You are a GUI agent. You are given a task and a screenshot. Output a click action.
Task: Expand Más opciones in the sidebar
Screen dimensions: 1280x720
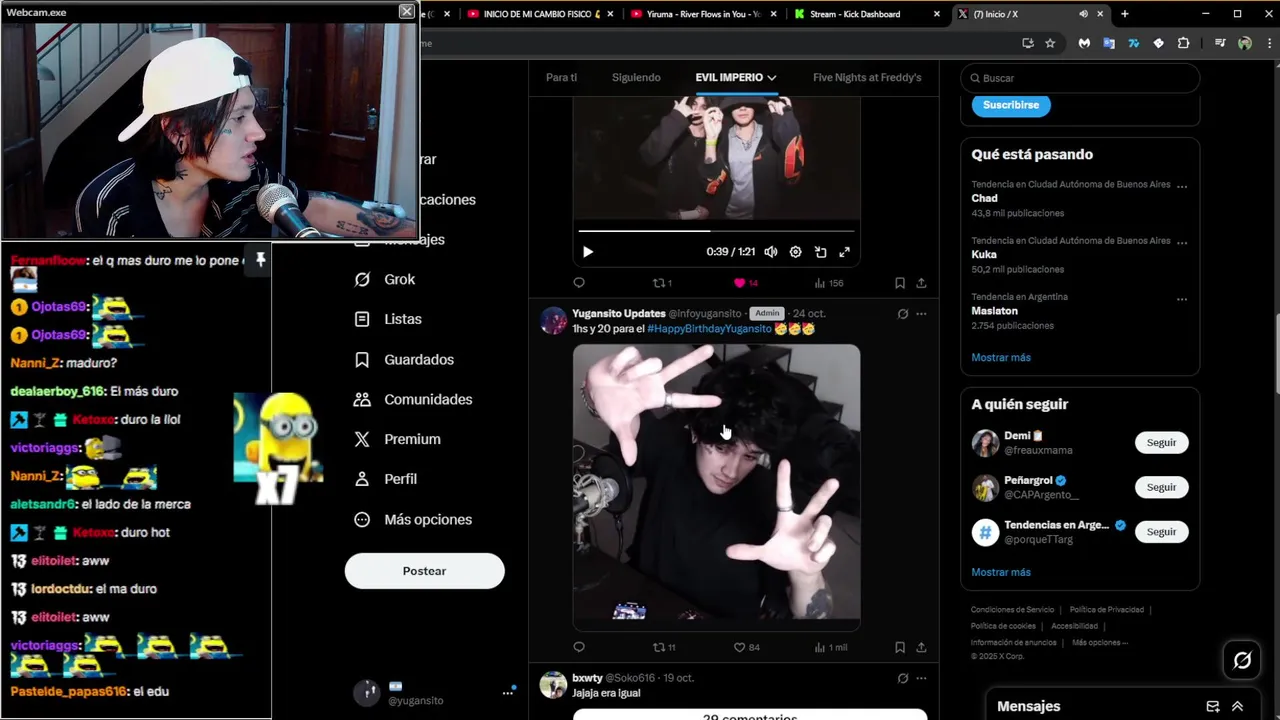point(413,519)
